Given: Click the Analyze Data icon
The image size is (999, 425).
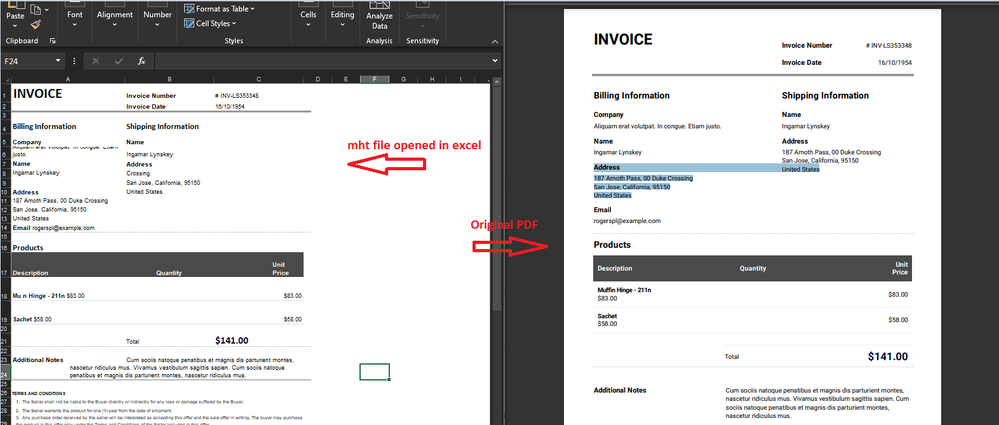Looking at the screenshot, I should [x=379, y=6].
